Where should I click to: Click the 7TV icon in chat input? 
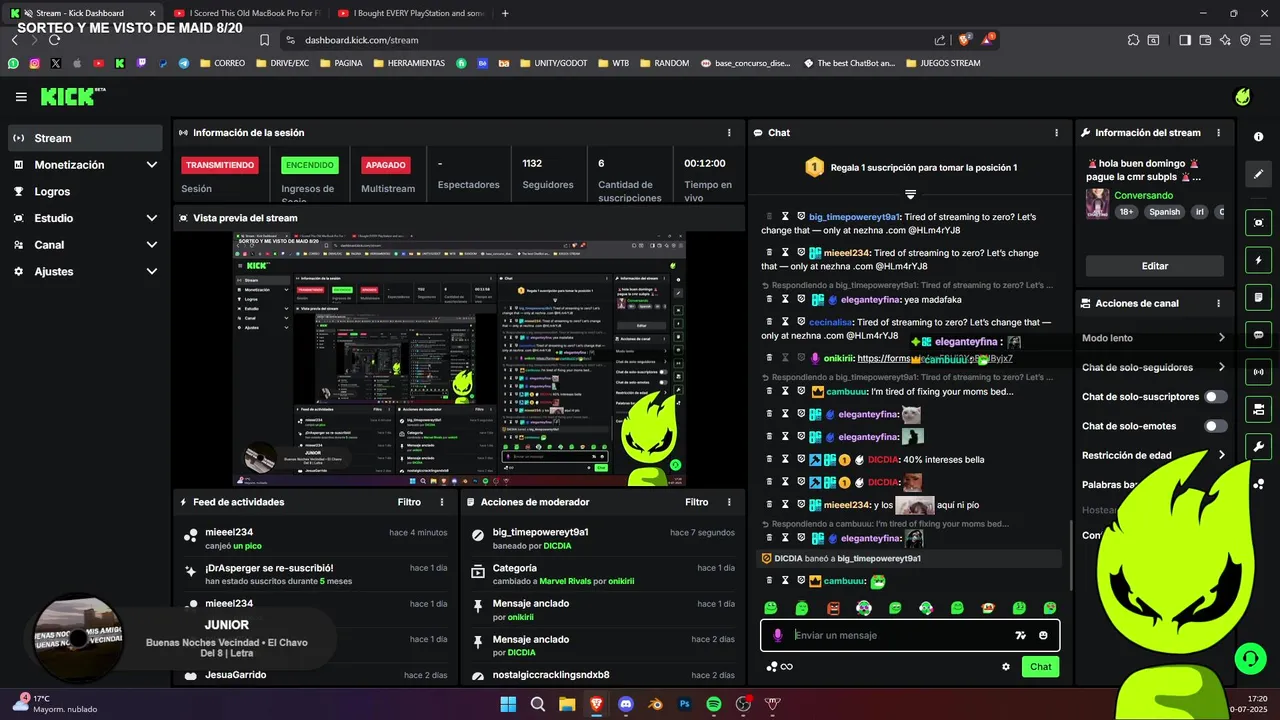click(1020, 635)
